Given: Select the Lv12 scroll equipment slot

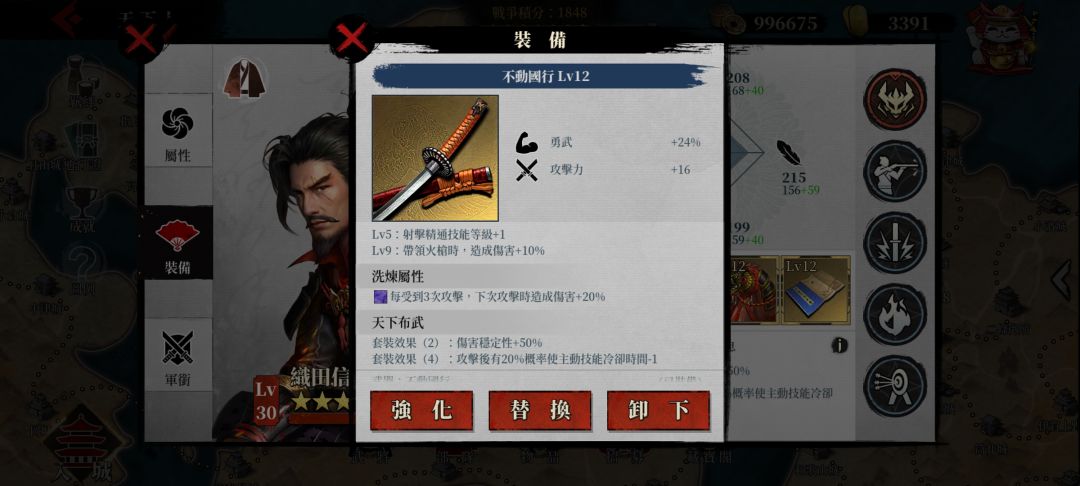Looking at the screenshot, I should pos(816,290).
